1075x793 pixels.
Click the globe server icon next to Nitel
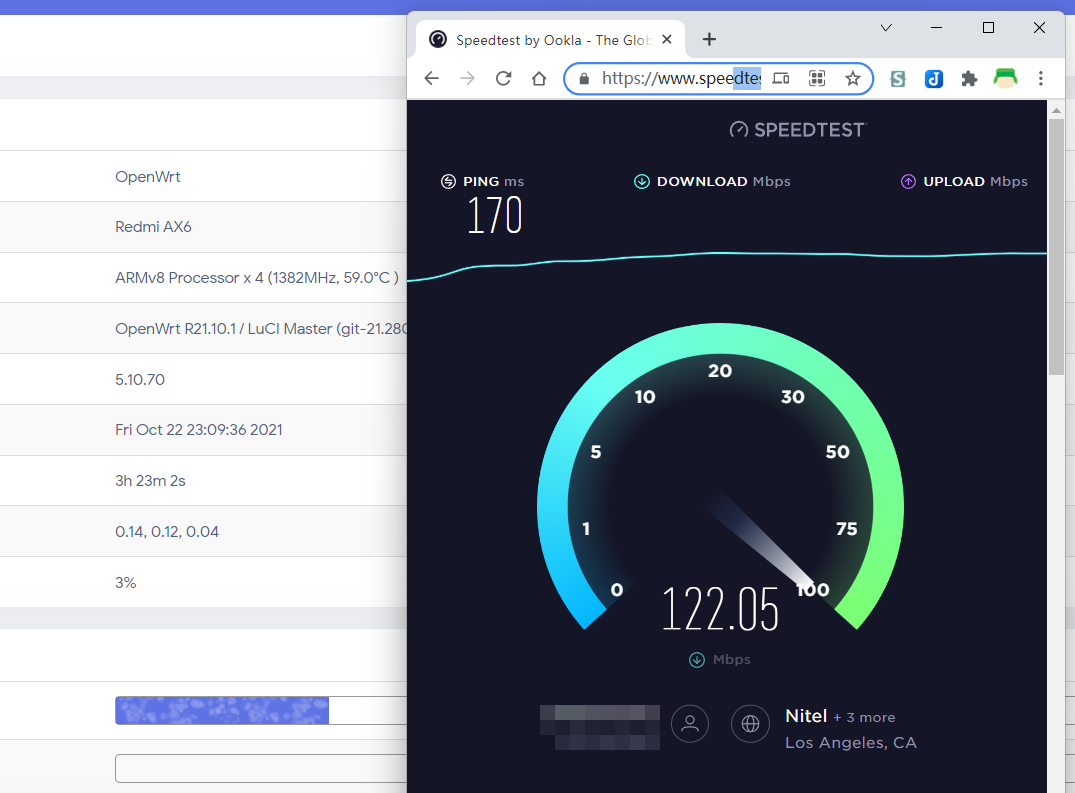pos(750,724)
